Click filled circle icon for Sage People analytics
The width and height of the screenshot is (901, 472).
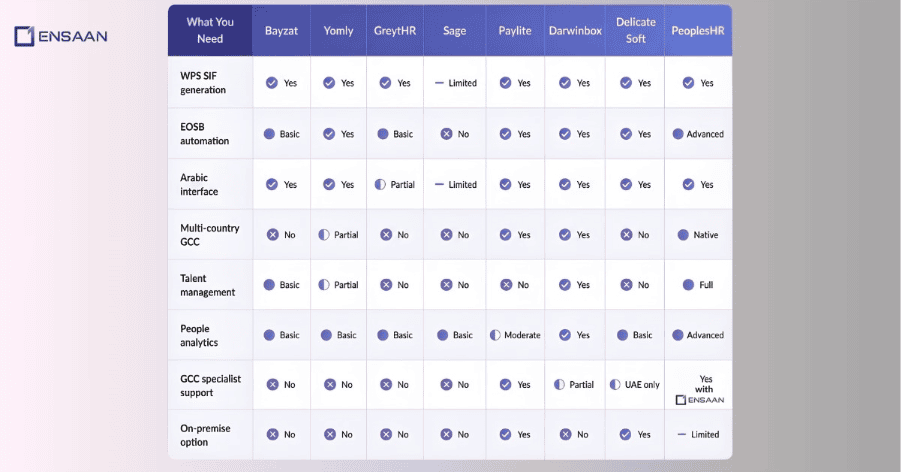(x=442, y=335)
